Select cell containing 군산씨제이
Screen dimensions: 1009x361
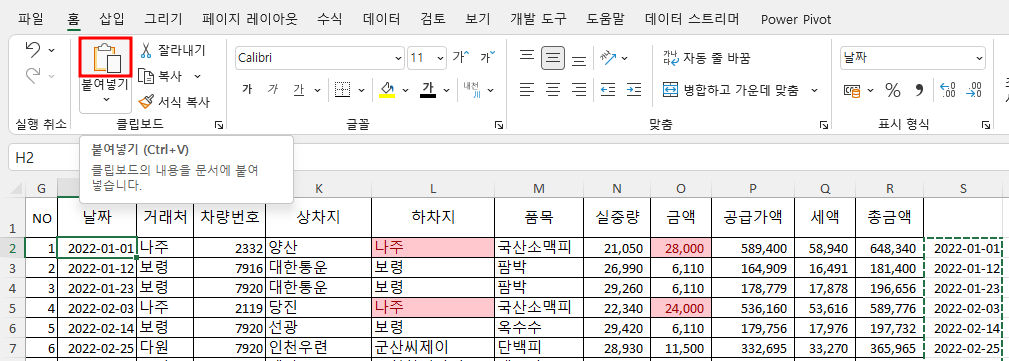tap(433, 347)
